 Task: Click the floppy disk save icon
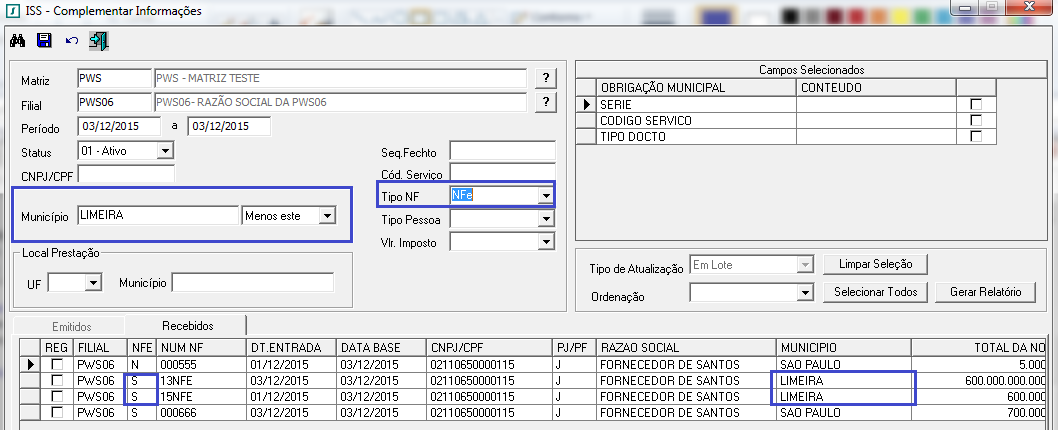44,41
